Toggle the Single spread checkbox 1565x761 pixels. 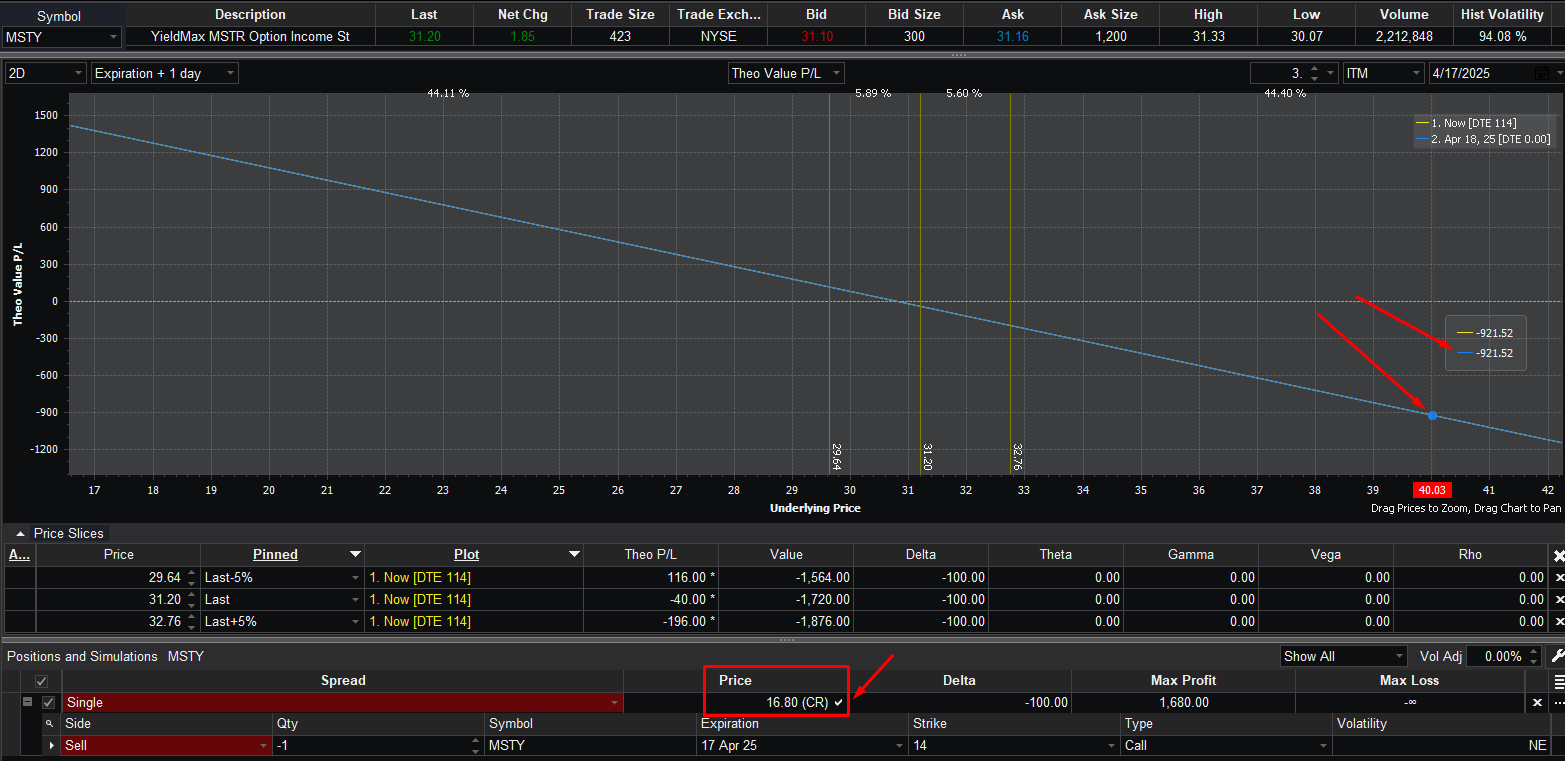[x=49, y=703]
